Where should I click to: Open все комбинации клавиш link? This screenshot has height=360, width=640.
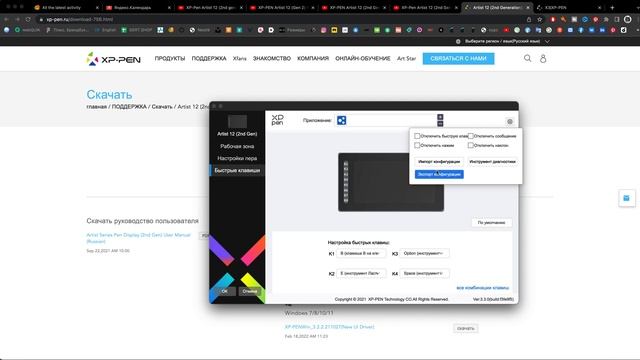point(482,288)
